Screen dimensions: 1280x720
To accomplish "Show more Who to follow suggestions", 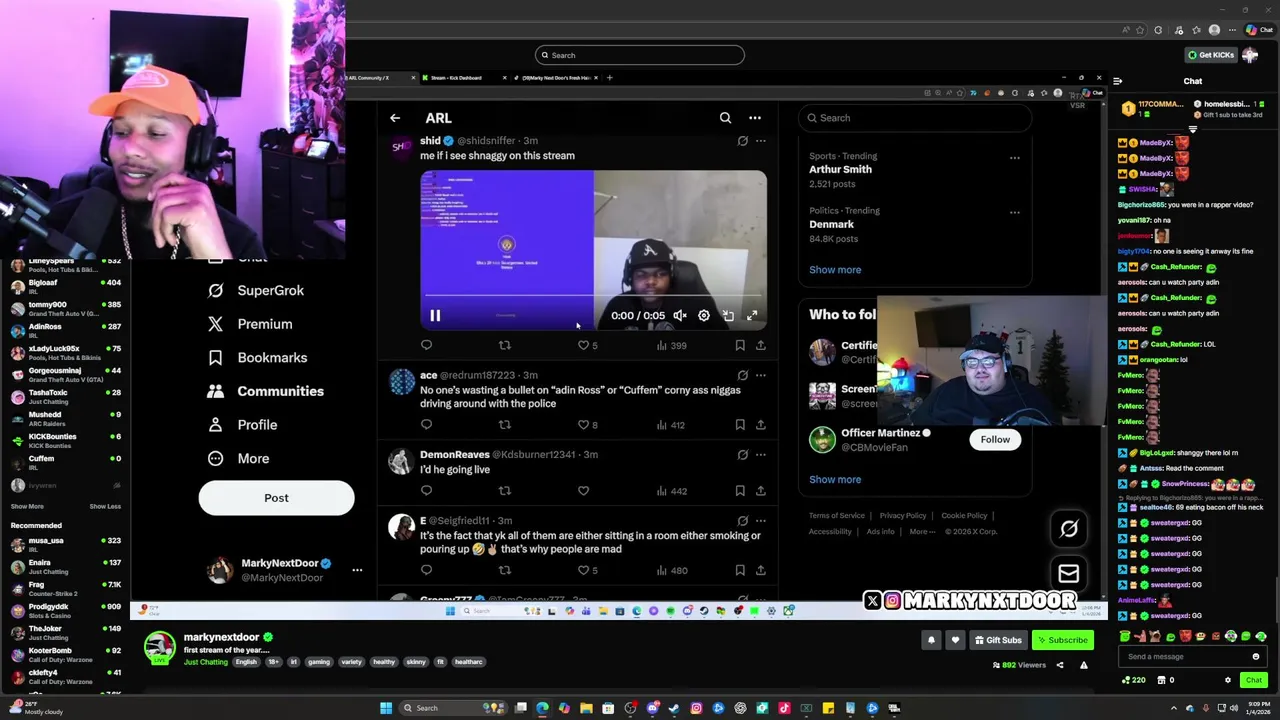I will (x=835, y=479).
